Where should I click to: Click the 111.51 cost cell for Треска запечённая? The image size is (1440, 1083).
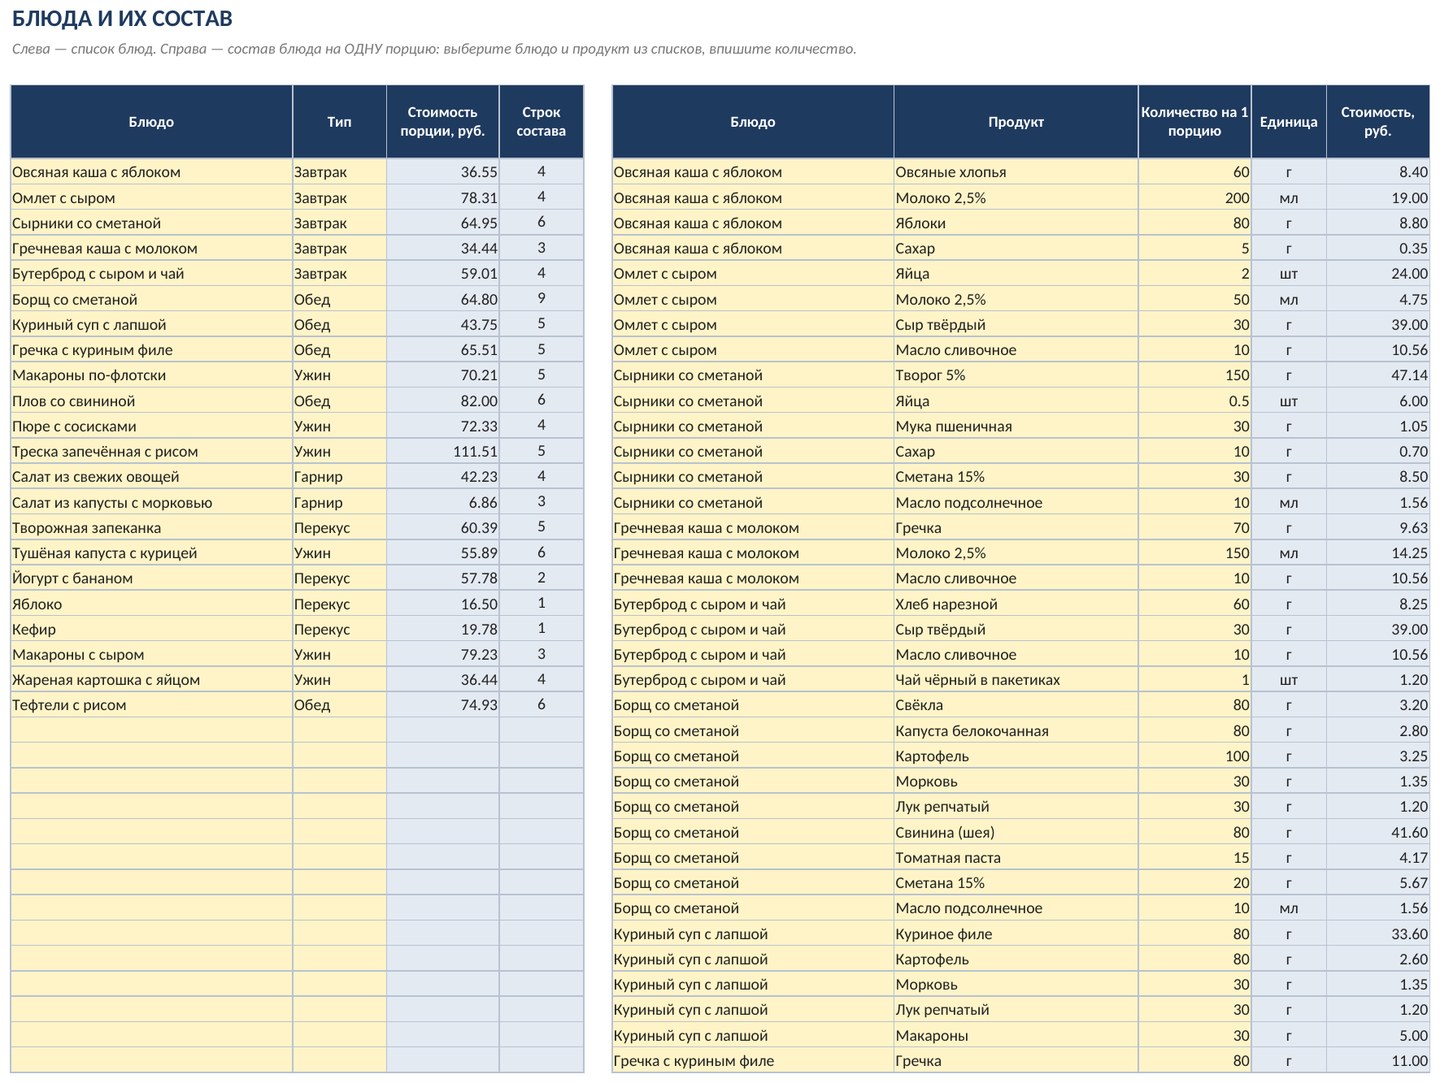pos(442,452)
